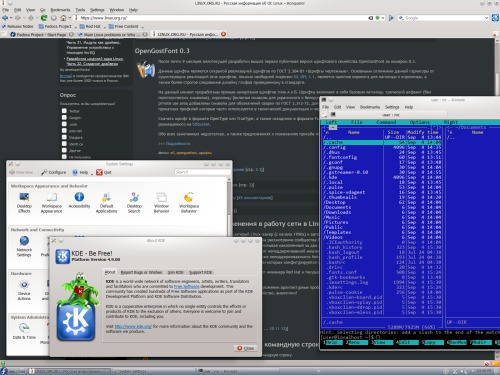Follow the www.kde.org link
This screenshot has height=375, width=500.
point(133,326)
